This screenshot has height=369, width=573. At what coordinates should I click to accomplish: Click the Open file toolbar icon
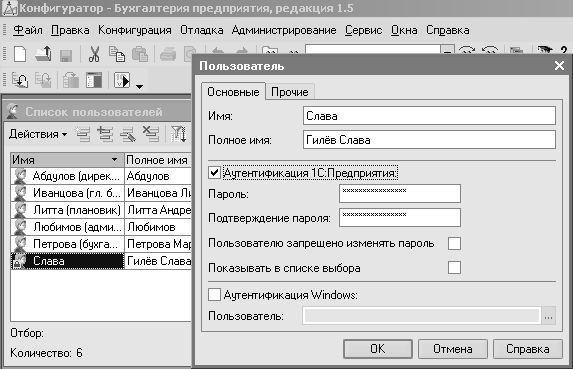pos(43,54)
